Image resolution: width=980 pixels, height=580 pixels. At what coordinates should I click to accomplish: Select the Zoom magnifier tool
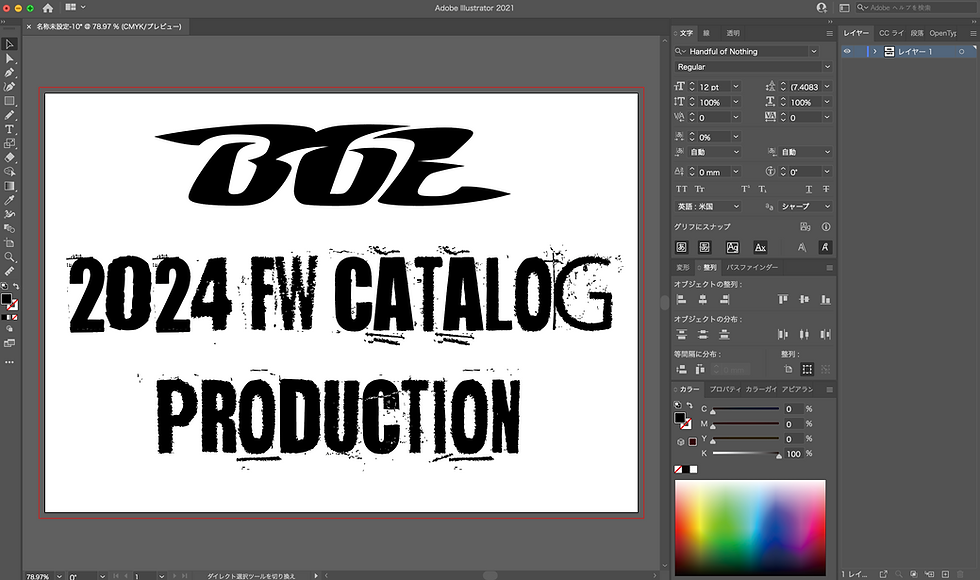coord(9,257)
